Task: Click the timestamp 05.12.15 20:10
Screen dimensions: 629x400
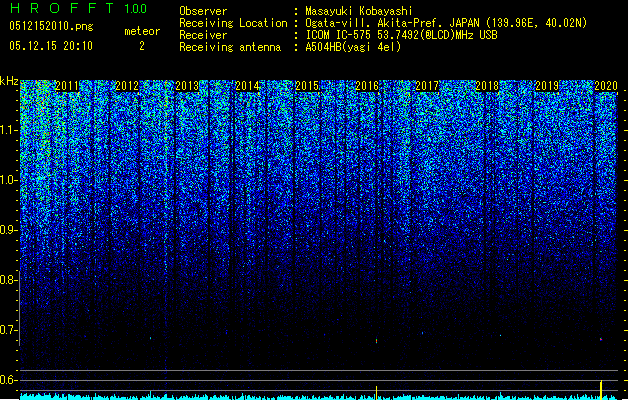Action: click(x=51, y=46)
